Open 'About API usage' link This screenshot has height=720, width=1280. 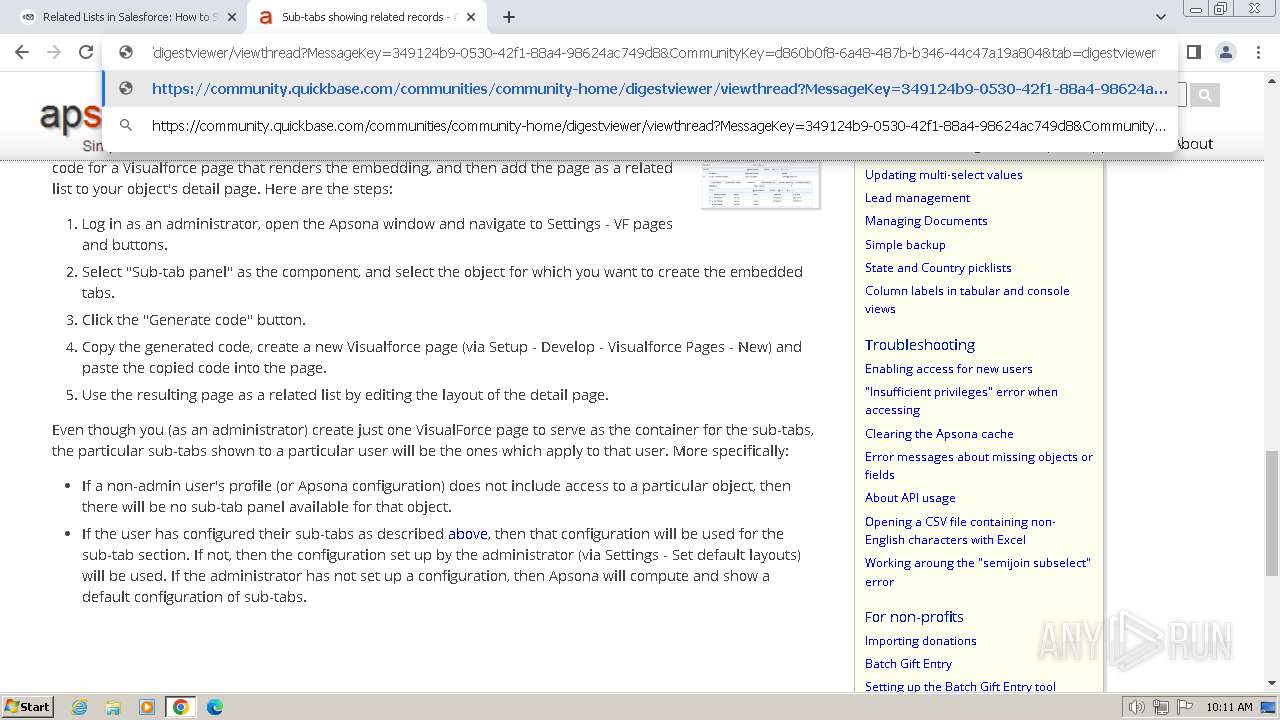click(x=910, y=498)
